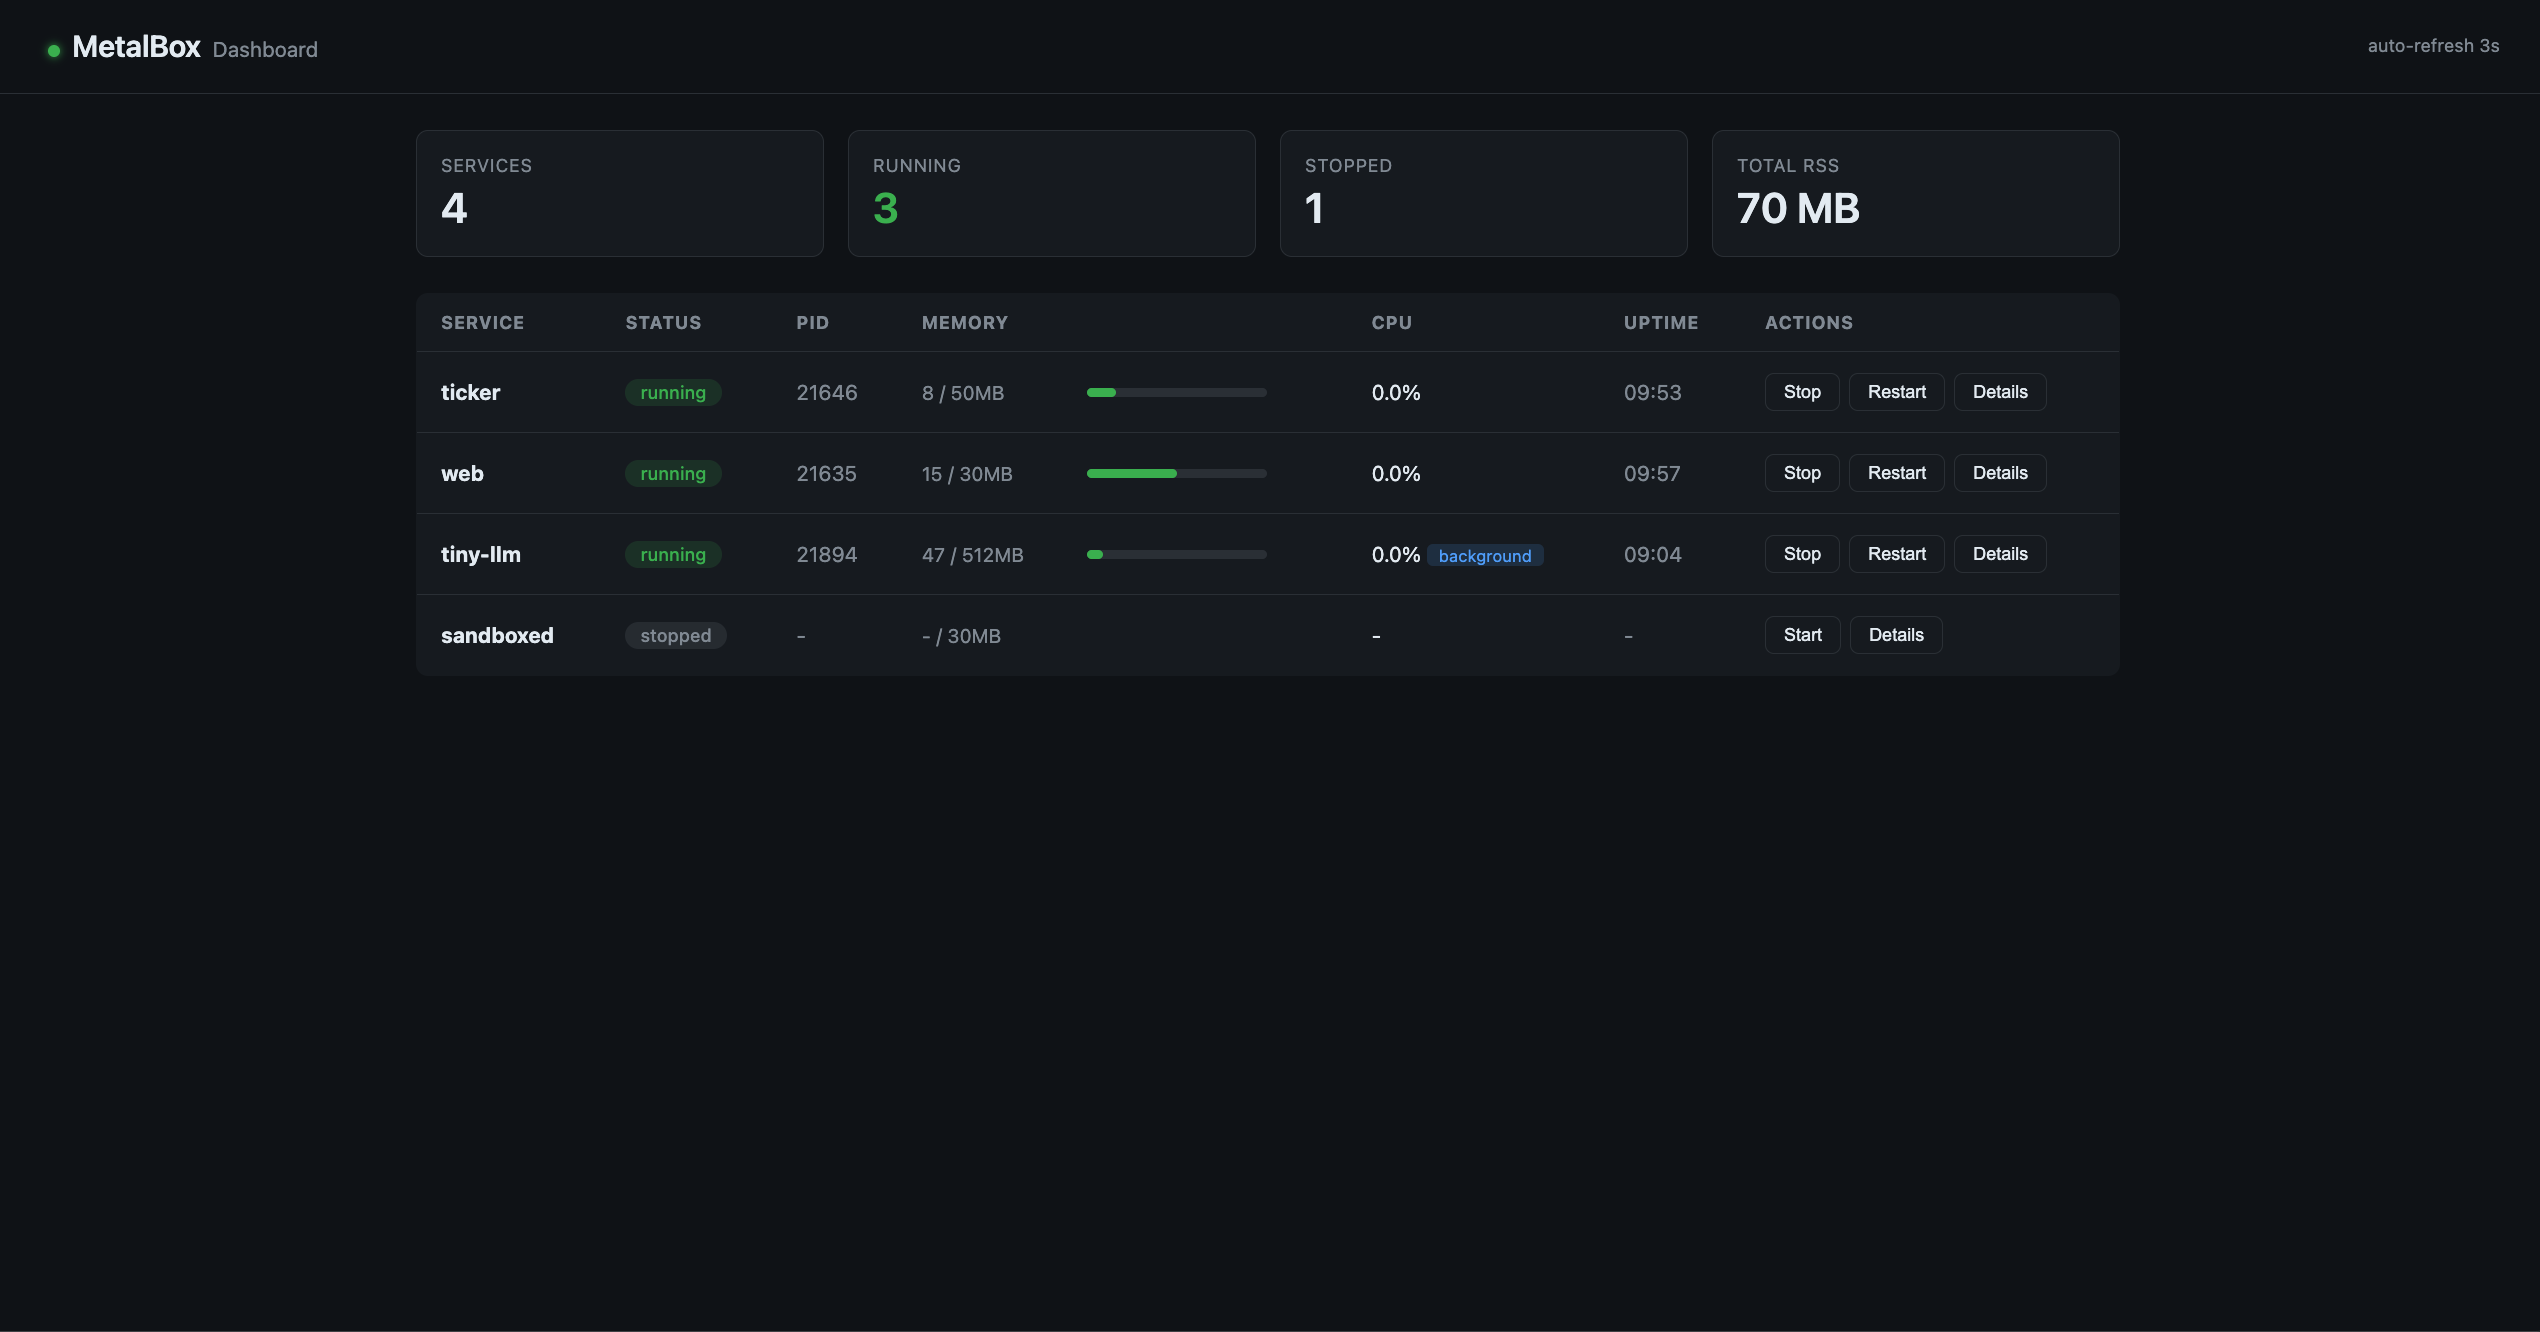2540x1332 pixels.
Task: Select the MetalBox Dashboard title
Action: pos(195,48)
